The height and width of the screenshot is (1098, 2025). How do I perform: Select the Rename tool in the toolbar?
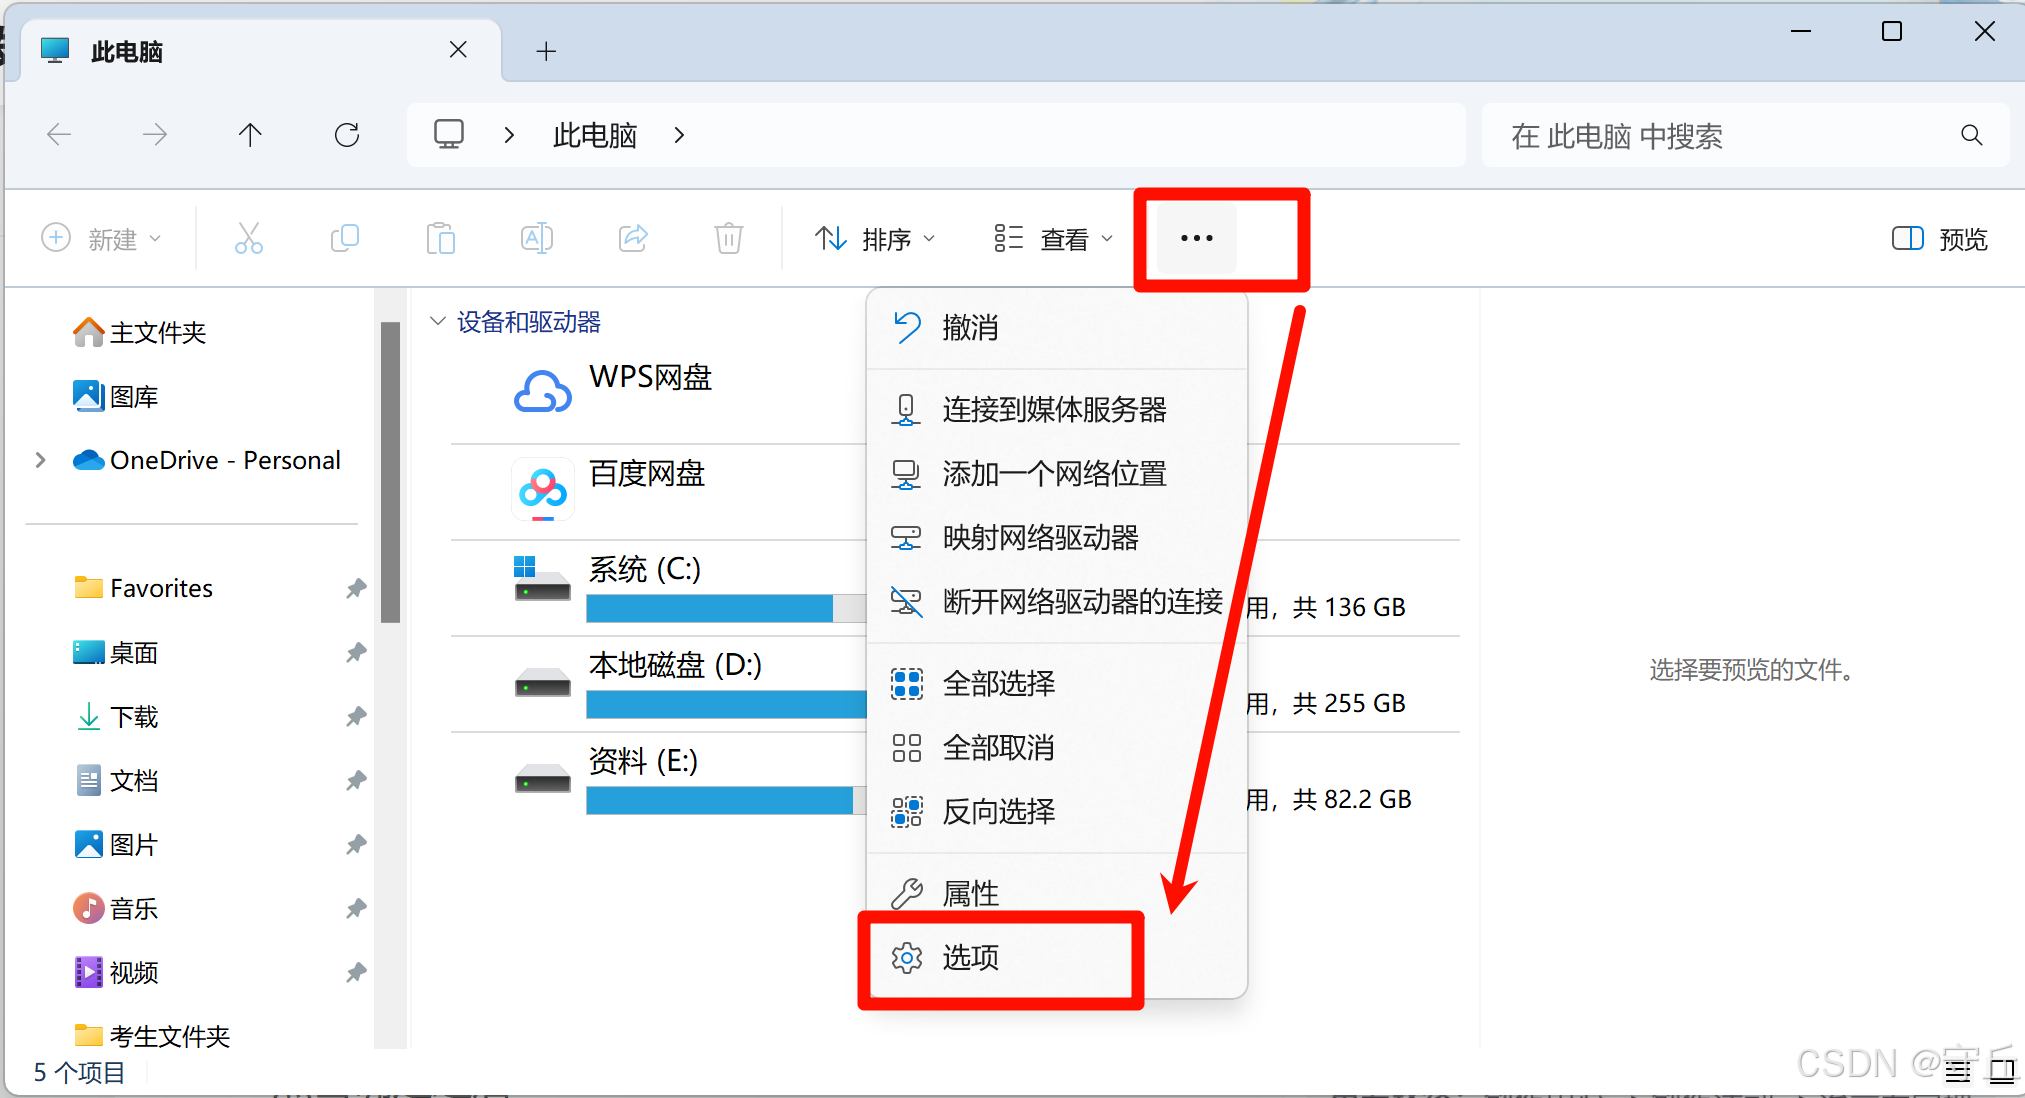536,238
